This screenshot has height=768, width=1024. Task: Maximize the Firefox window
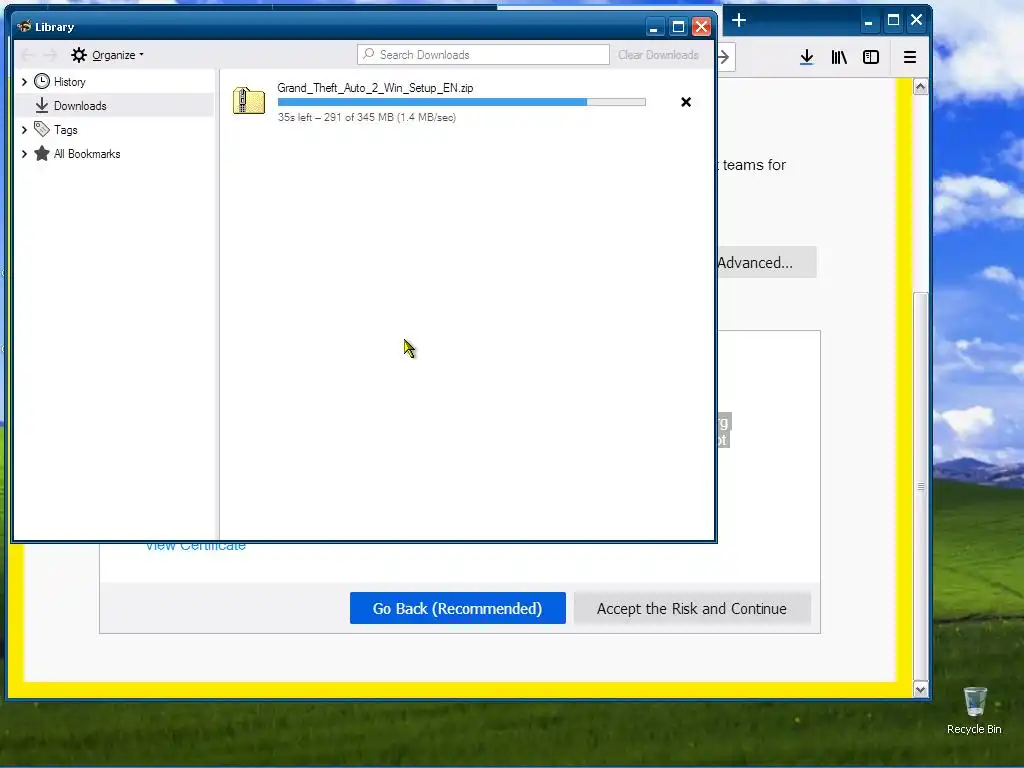(893, 20)
